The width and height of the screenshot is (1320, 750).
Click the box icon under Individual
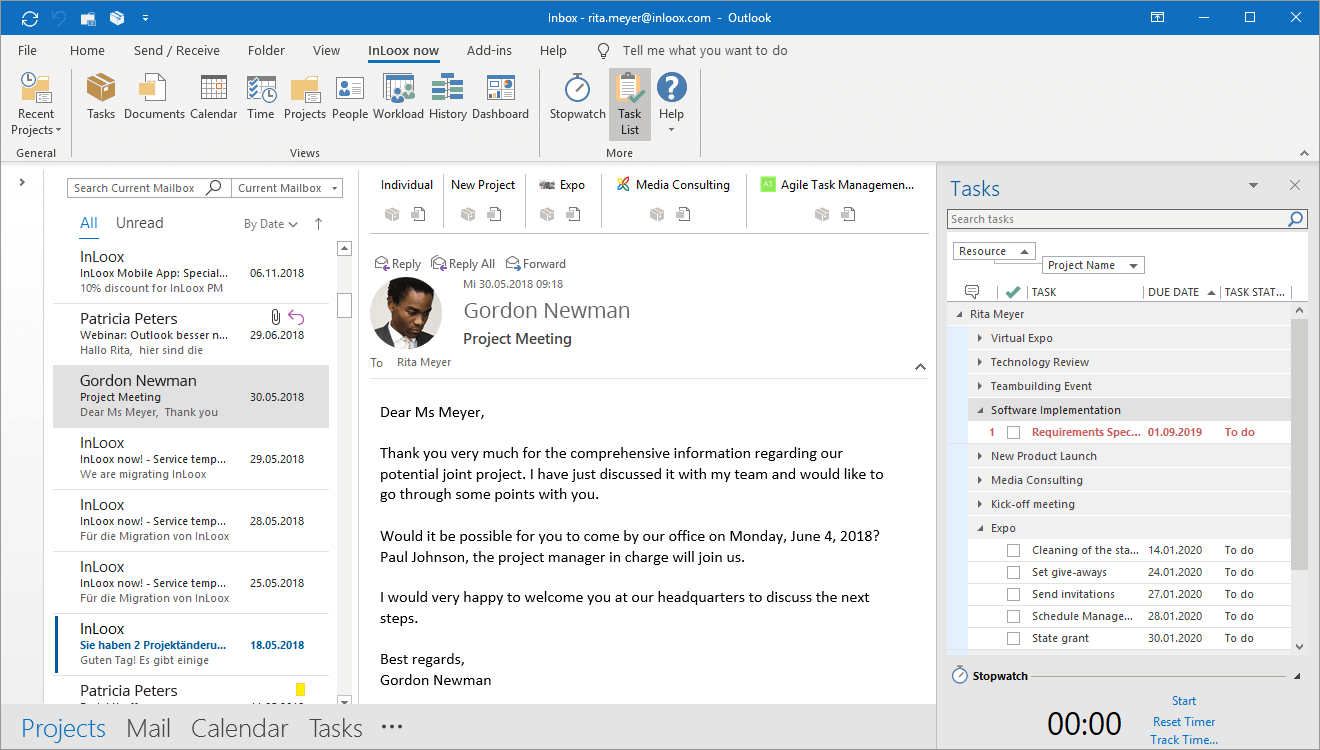pos(393,214)
